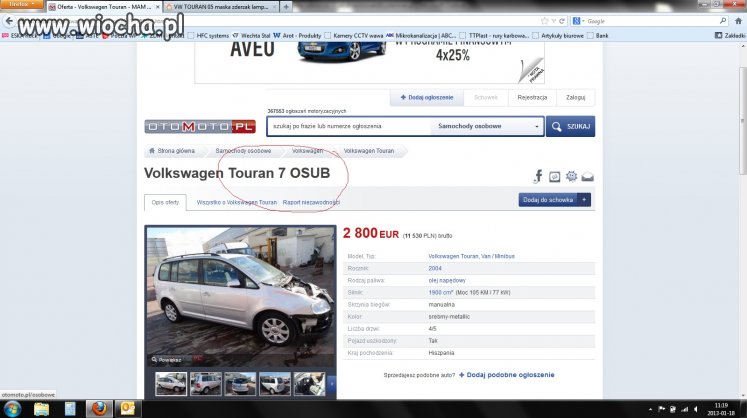Click the network signal tray icon
The image size is (747, 418).
coord(685,409)
